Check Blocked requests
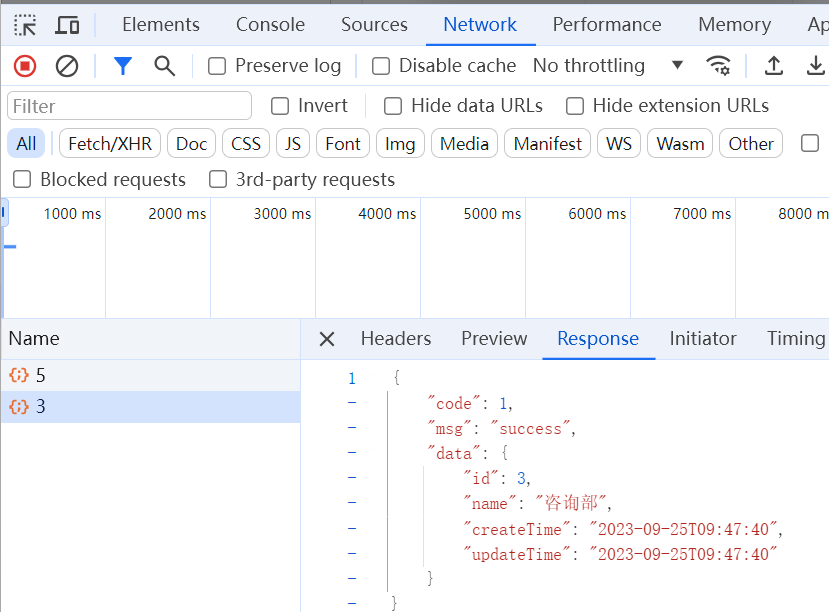 tap(22, 180)
